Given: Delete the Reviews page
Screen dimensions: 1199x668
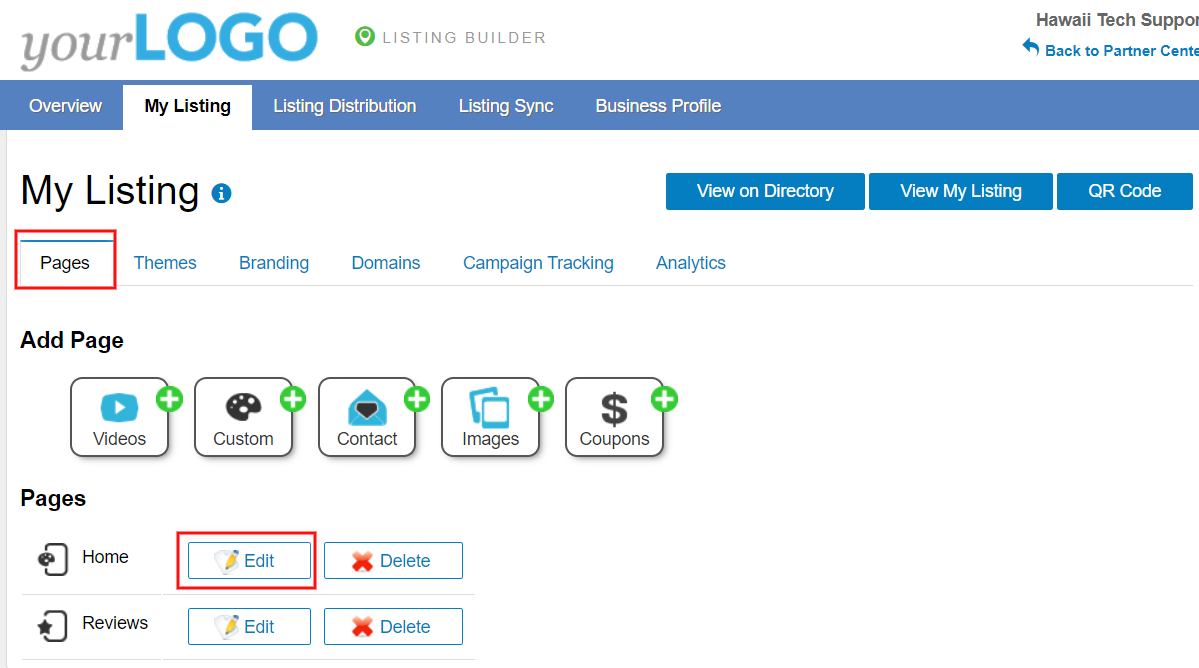Looking at the screenshot, I should (x=393, y=627).
